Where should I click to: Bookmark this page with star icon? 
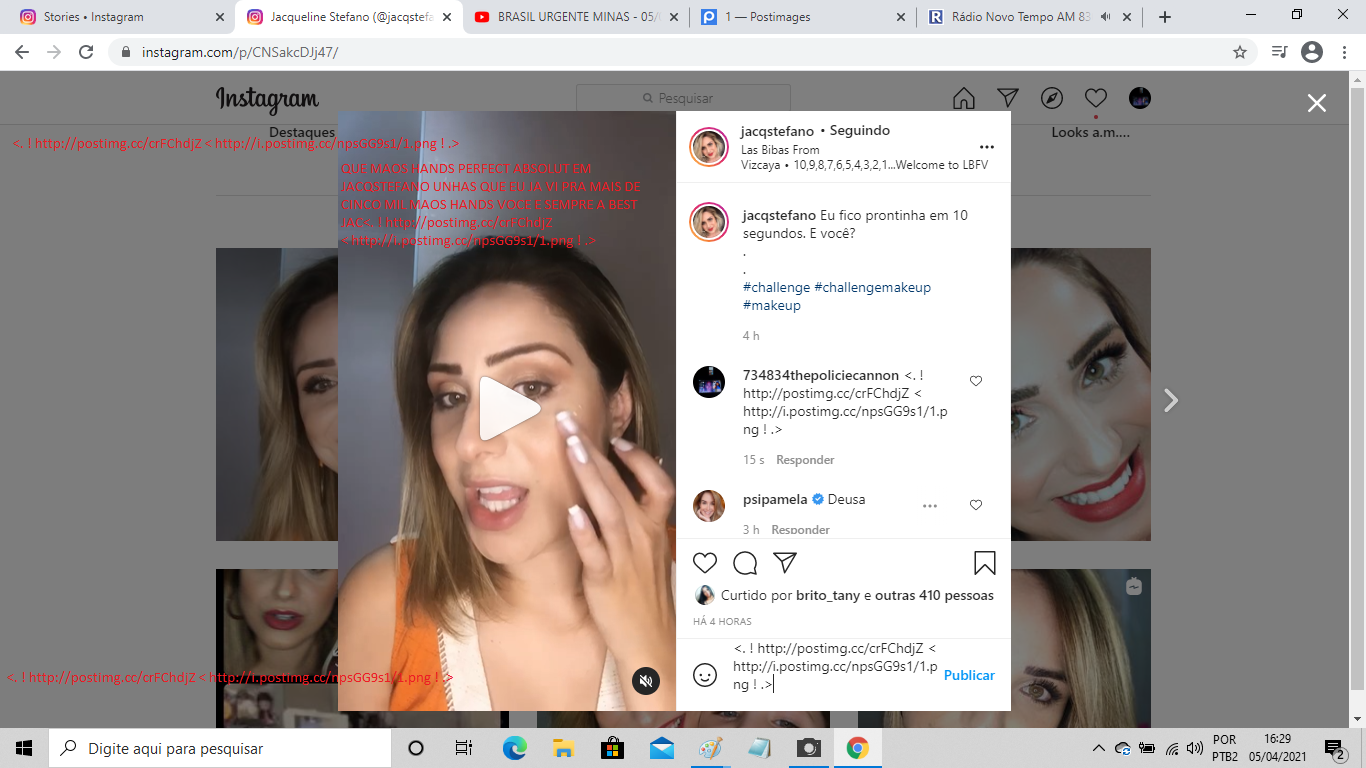click(x=1240, y=52)
